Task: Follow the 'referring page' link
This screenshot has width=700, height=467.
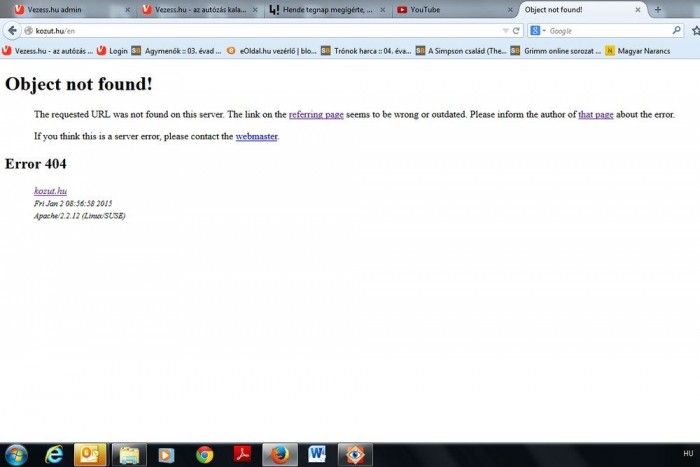Action: click(316, 115)
